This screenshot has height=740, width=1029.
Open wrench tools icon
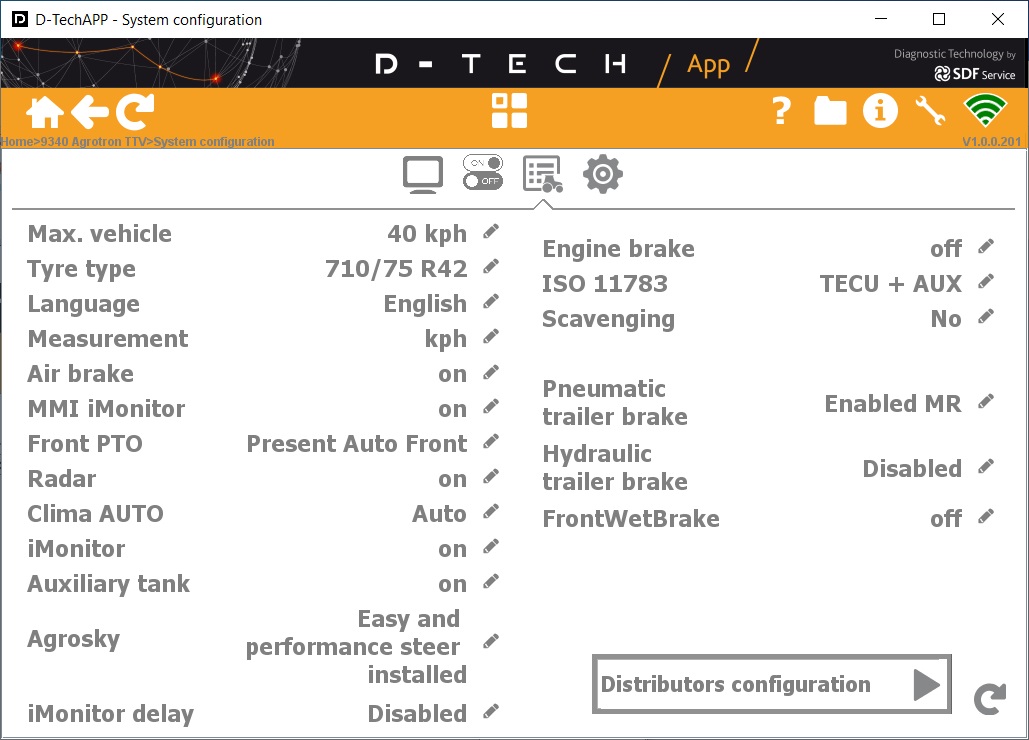pos(931,110)
